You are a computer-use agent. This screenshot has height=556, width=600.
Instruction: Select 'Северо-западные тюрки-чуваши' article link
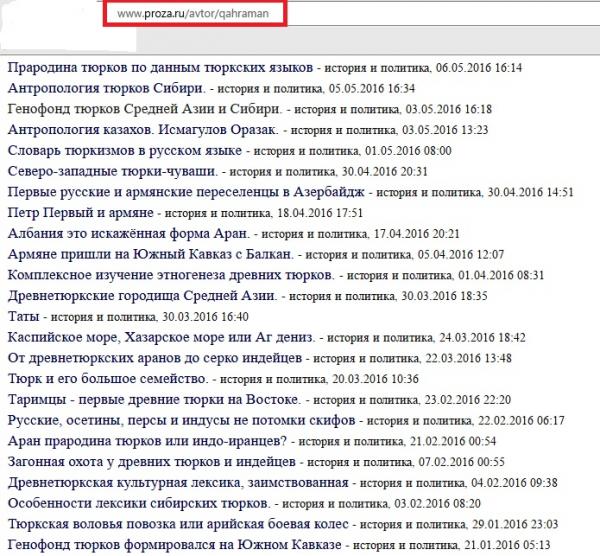pyautogui.click(x=114, y=171)
